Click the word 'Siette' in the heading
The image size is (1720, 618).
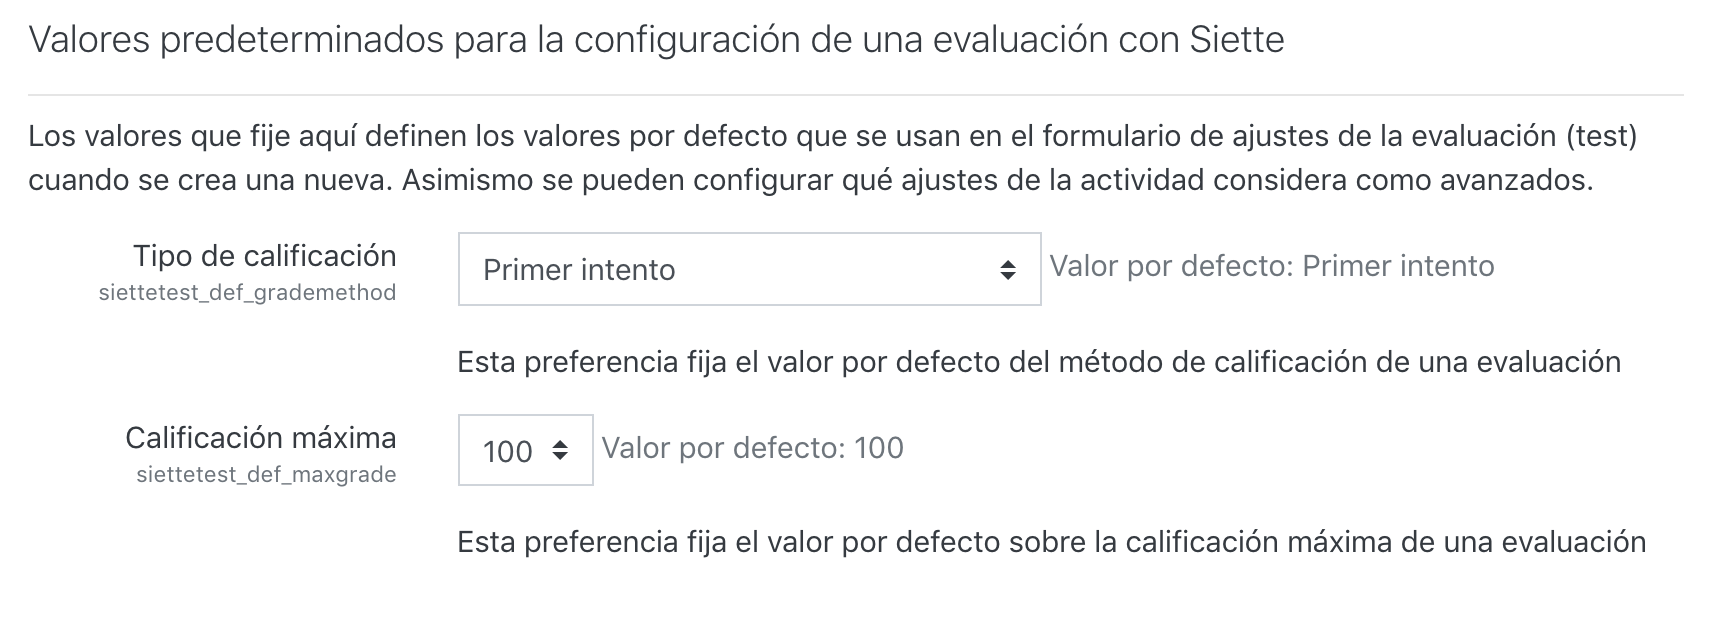(1237, 40)
